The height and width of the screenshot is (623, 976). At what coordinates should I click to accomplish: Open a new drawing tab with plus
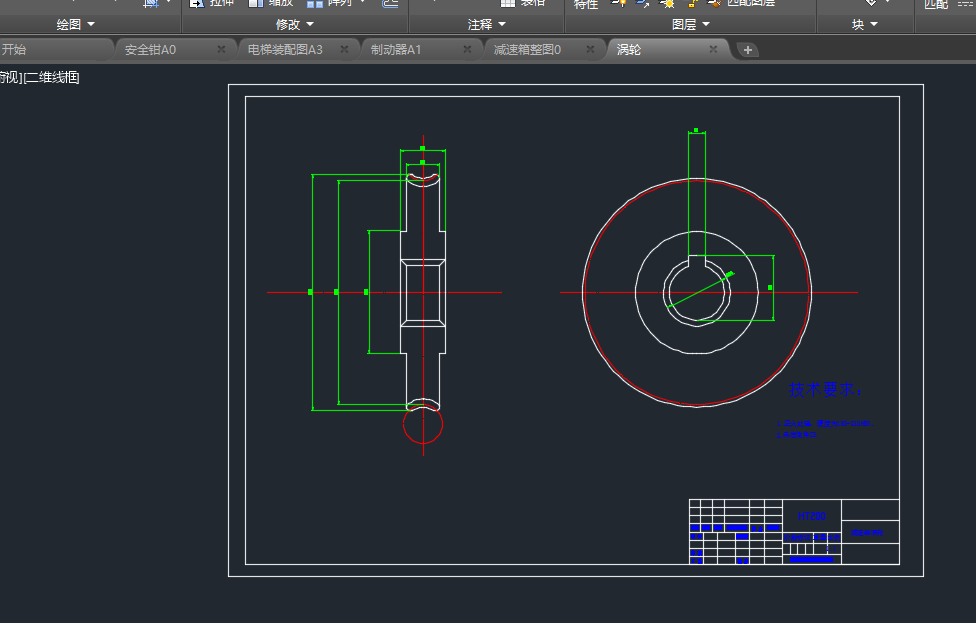[748, 50]
